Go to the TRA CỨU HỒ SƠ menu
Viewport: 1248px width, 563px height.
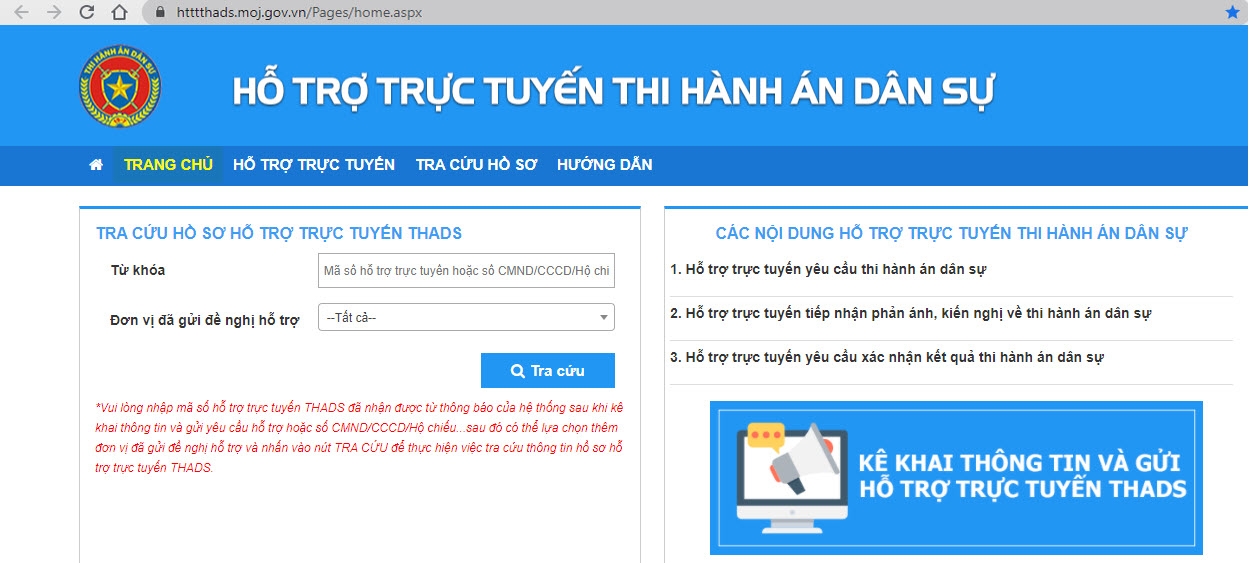(x=476, y=165)
